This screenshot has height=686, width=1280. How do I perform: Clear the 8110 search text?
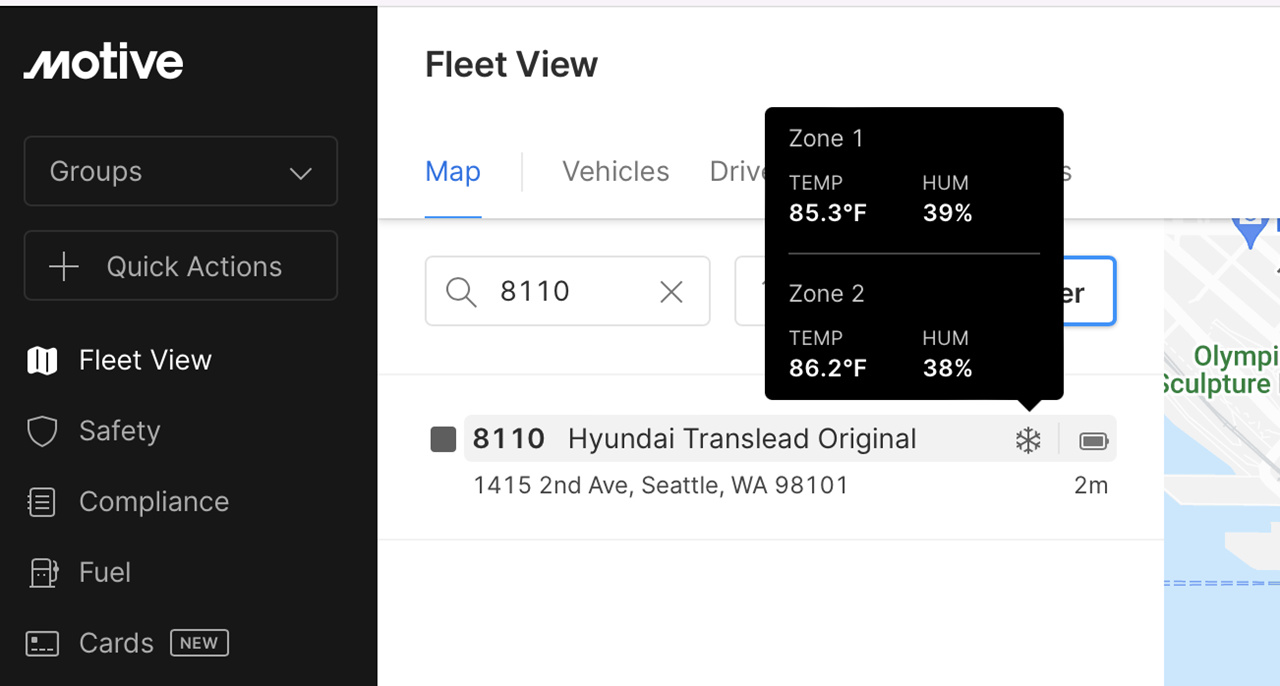[x=671, y=291]
